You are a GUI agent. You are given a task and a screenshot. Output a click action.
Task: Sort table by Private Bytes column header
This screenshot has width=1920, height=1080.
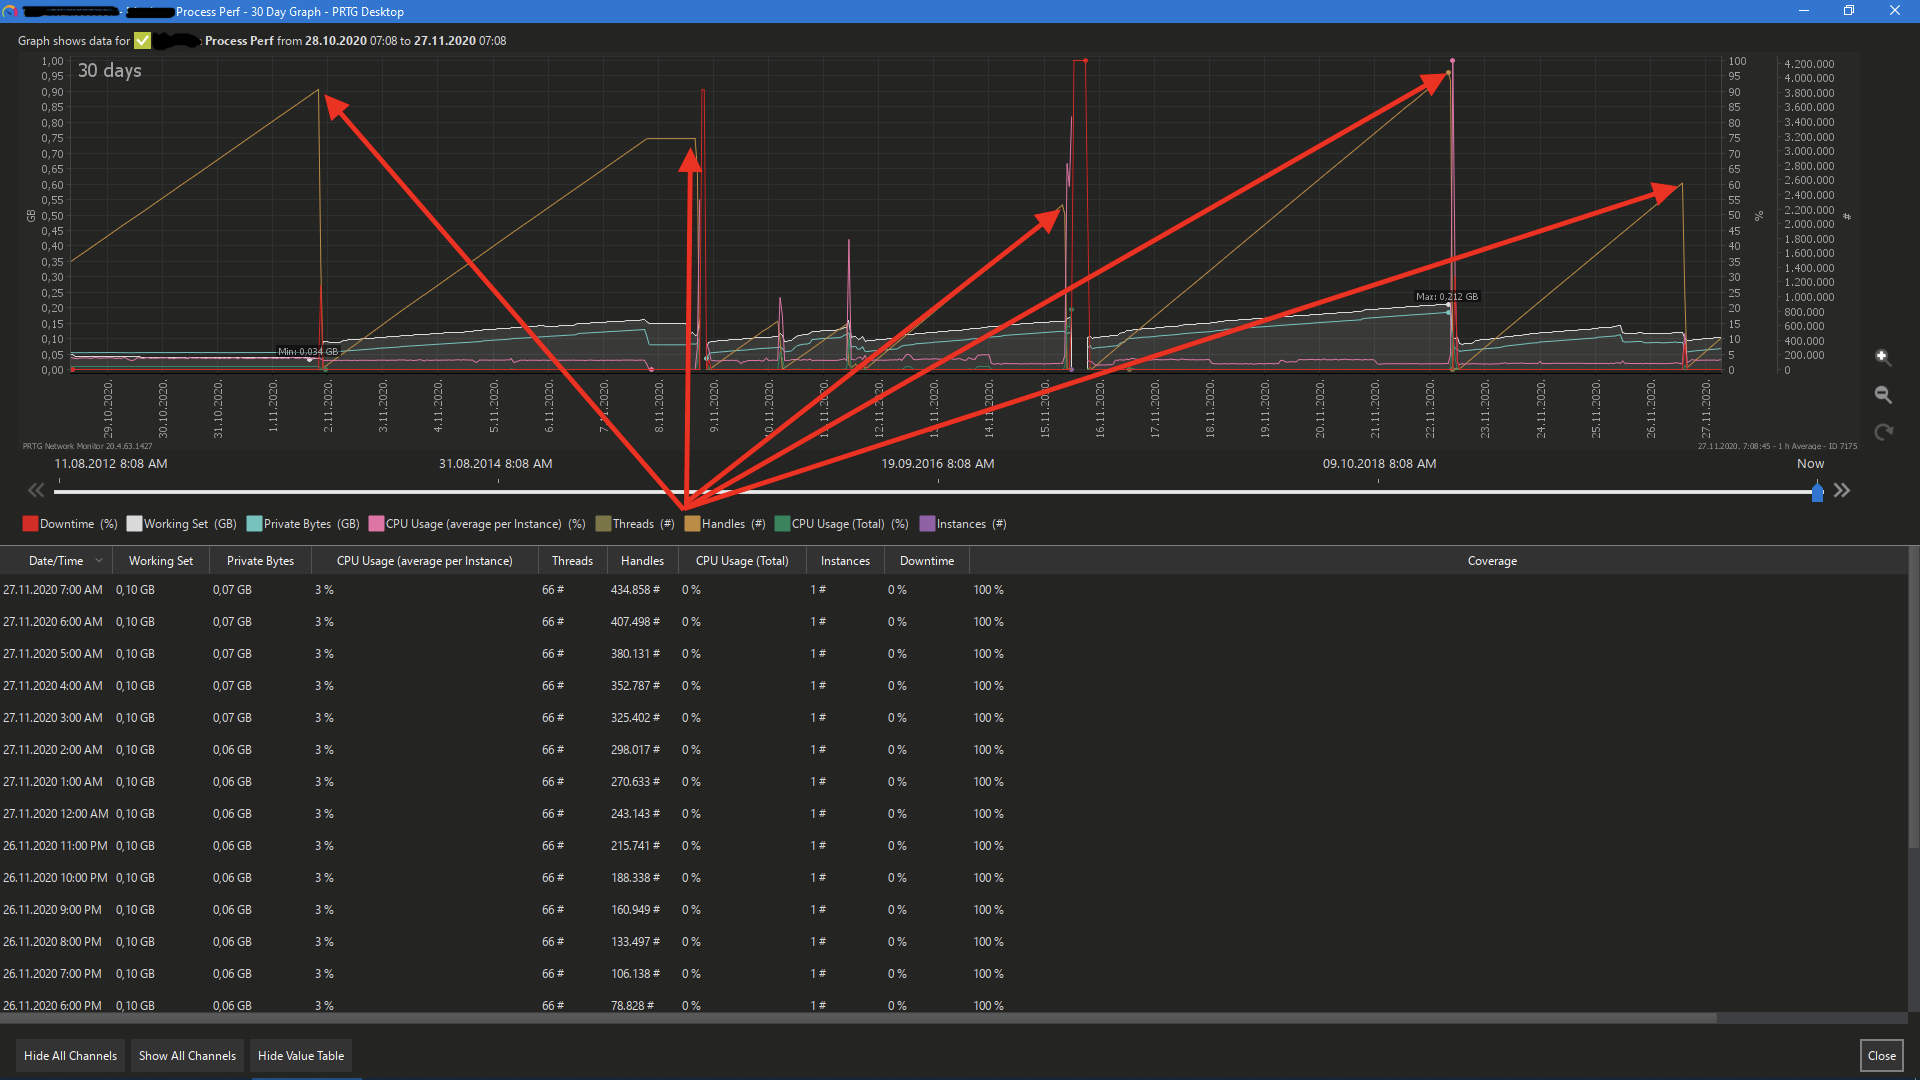click(x=260, y=561)
